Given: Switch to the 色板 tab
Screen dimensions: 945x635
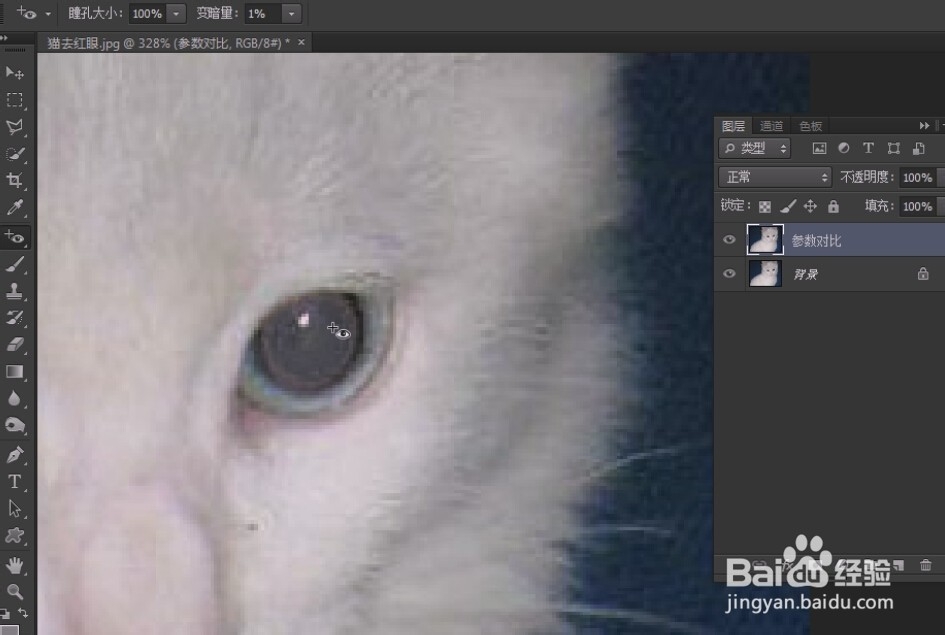Looking at the screenshot, I should (811, 126).
